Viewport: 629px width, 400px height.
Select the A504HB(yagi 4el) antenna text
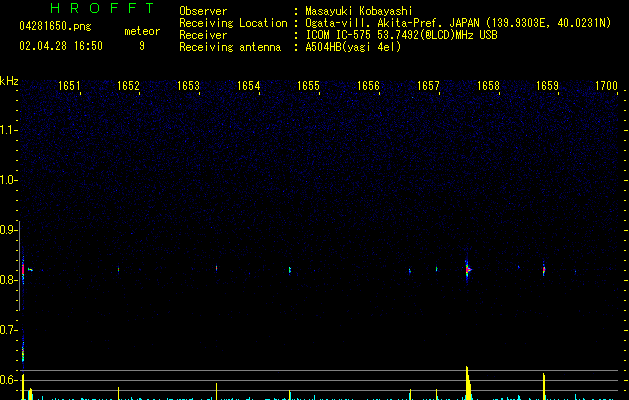point(353,47)
